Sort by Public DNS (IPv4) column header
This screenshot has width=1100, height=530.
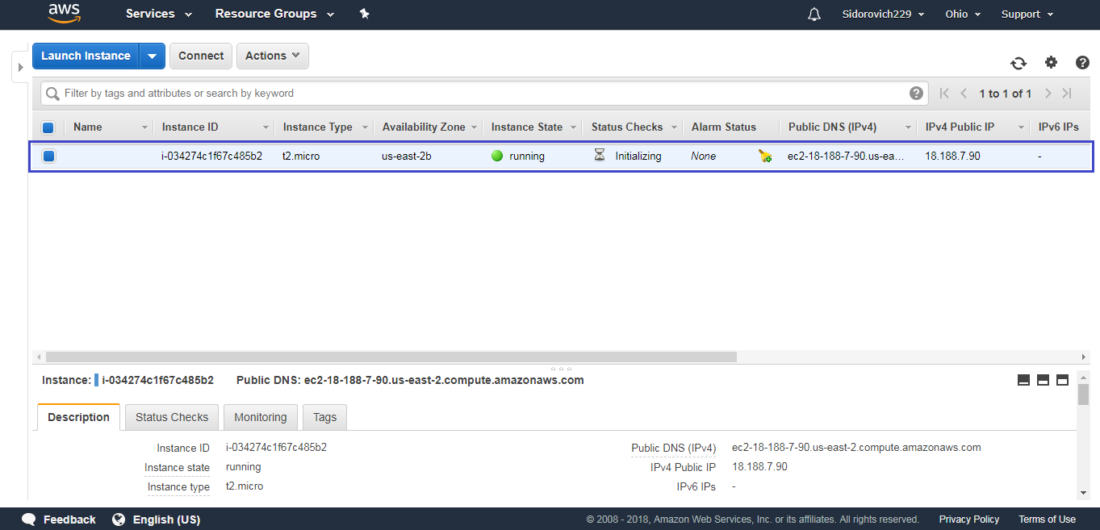point(831,127)
